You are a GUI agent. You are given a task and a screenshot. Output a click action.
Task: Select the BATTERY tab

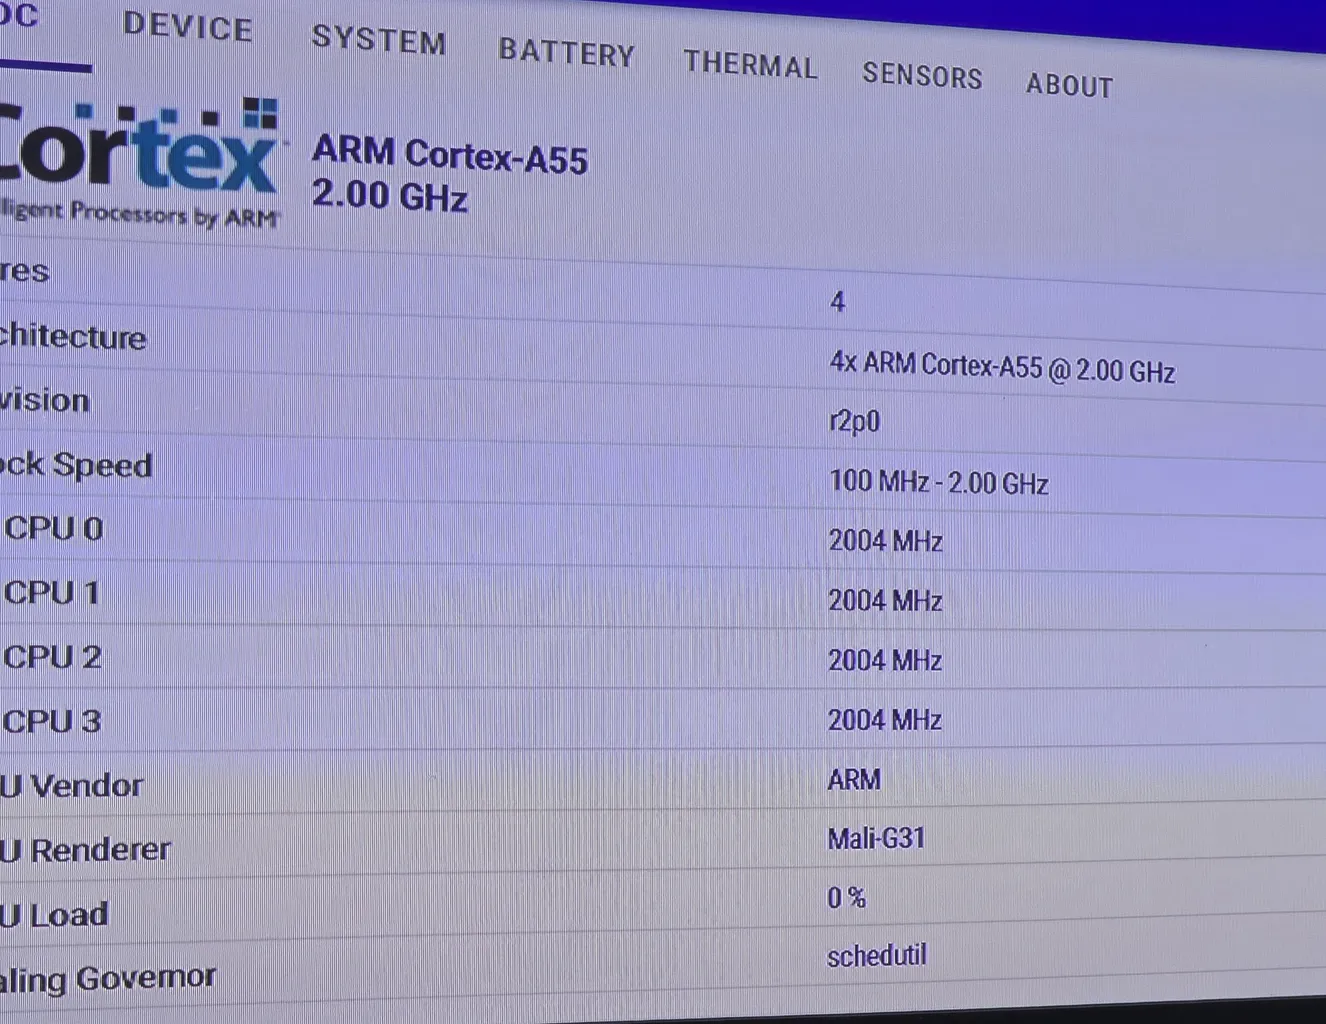tap(566, 53)
